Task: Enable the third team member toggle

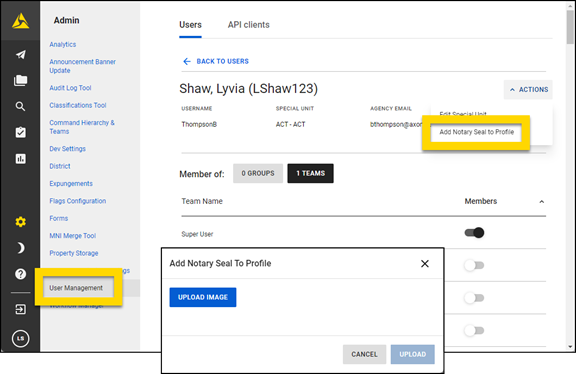Action: point(474,298)
